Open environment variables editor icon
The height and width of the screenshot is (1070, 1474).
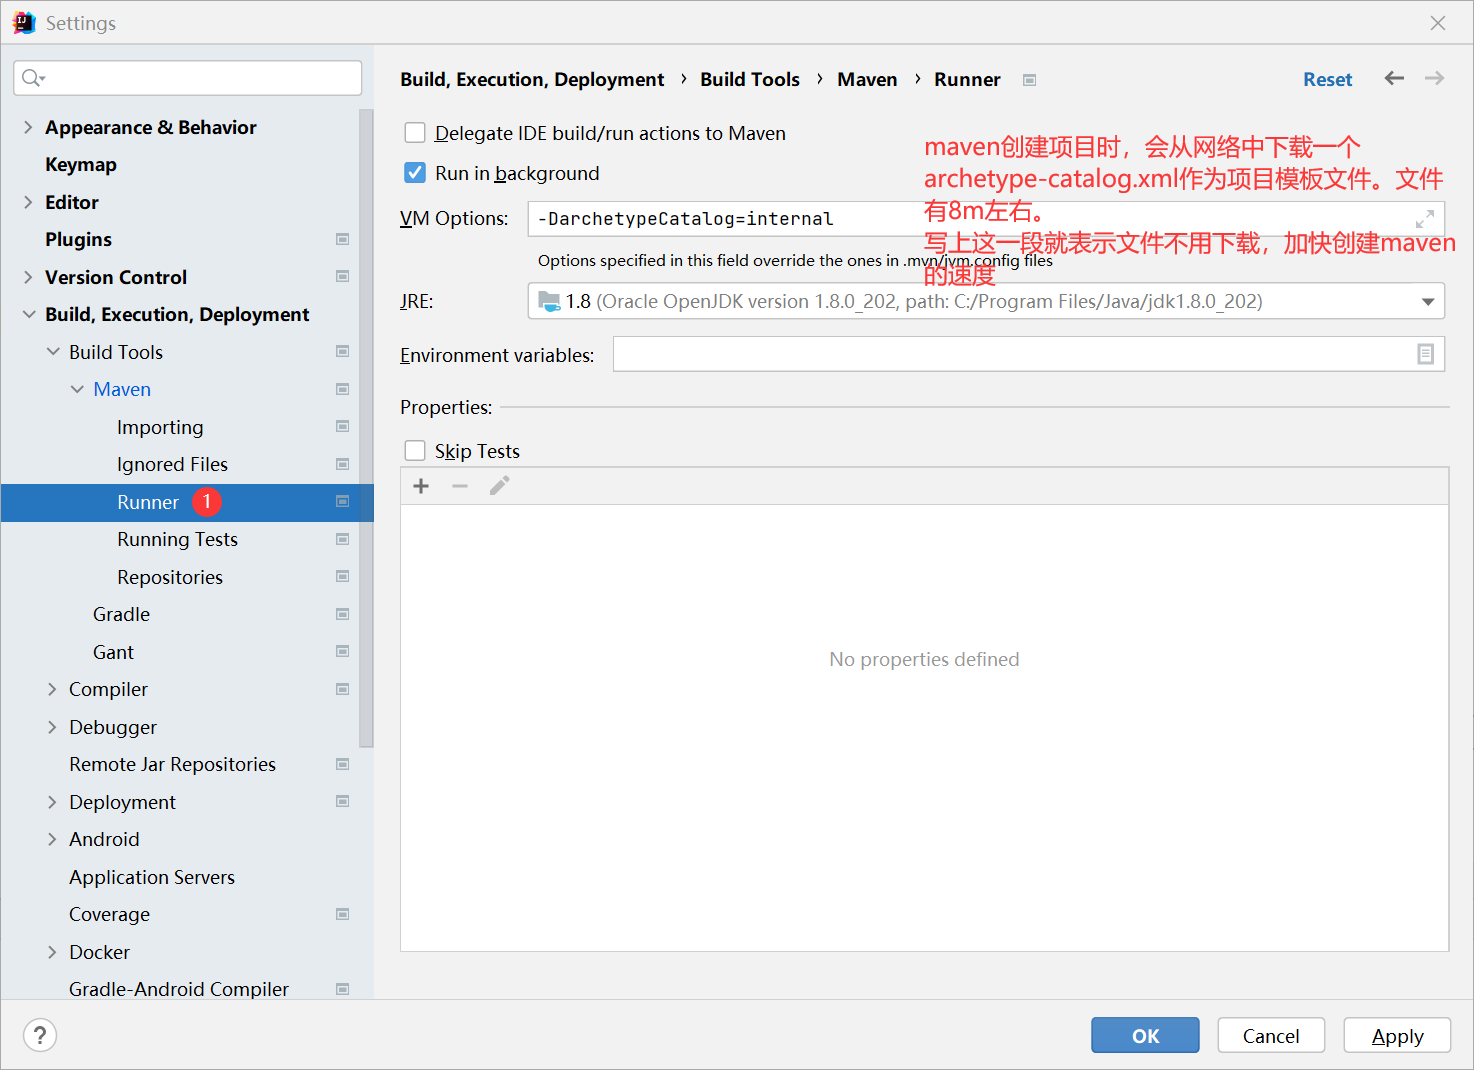click(1425, 354)
